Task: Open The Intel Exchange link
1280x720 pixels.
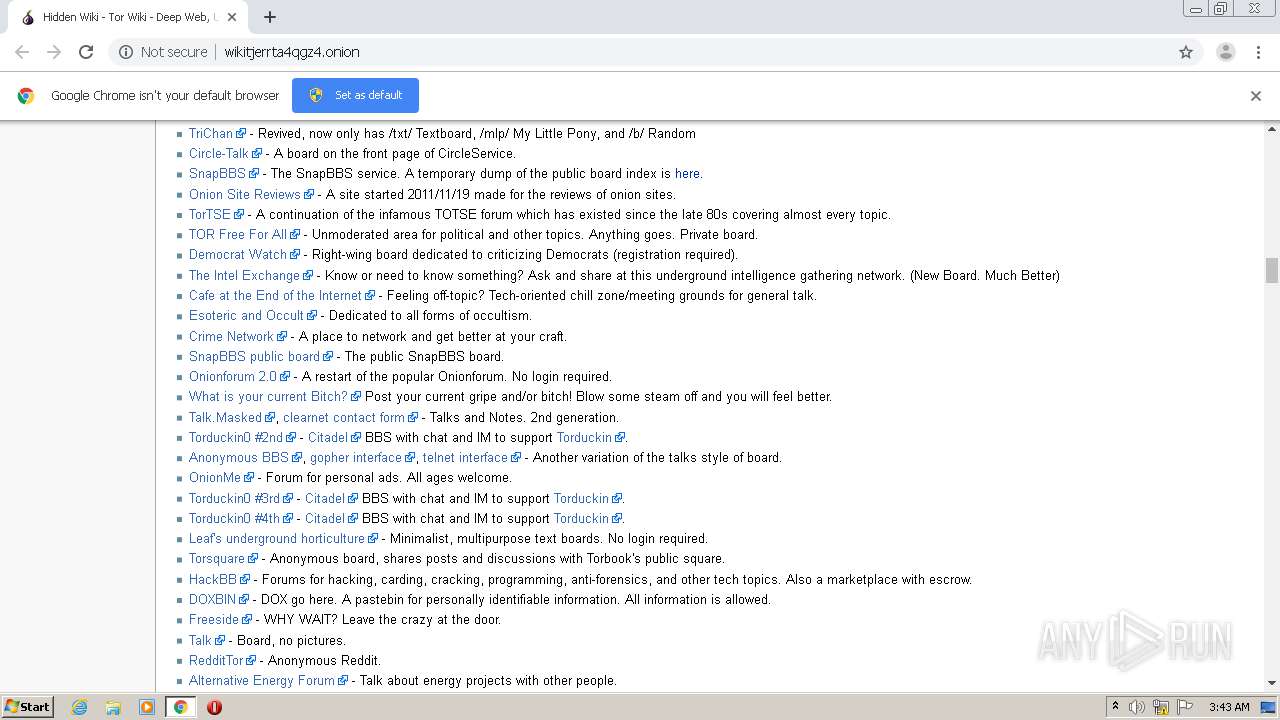Action: [244, 275]
